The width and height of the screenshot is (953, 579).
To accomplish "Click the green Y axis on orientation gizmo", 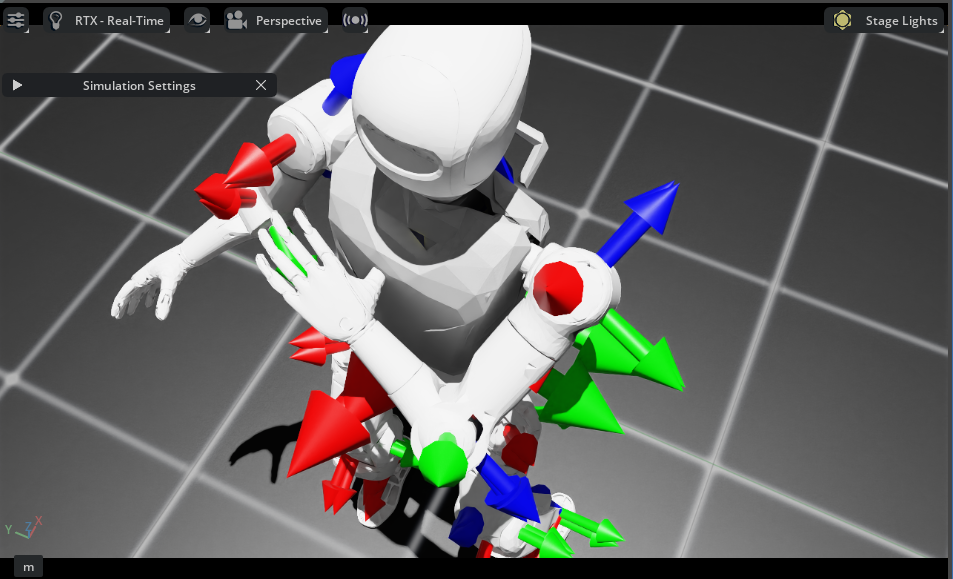I will [8, 528].
